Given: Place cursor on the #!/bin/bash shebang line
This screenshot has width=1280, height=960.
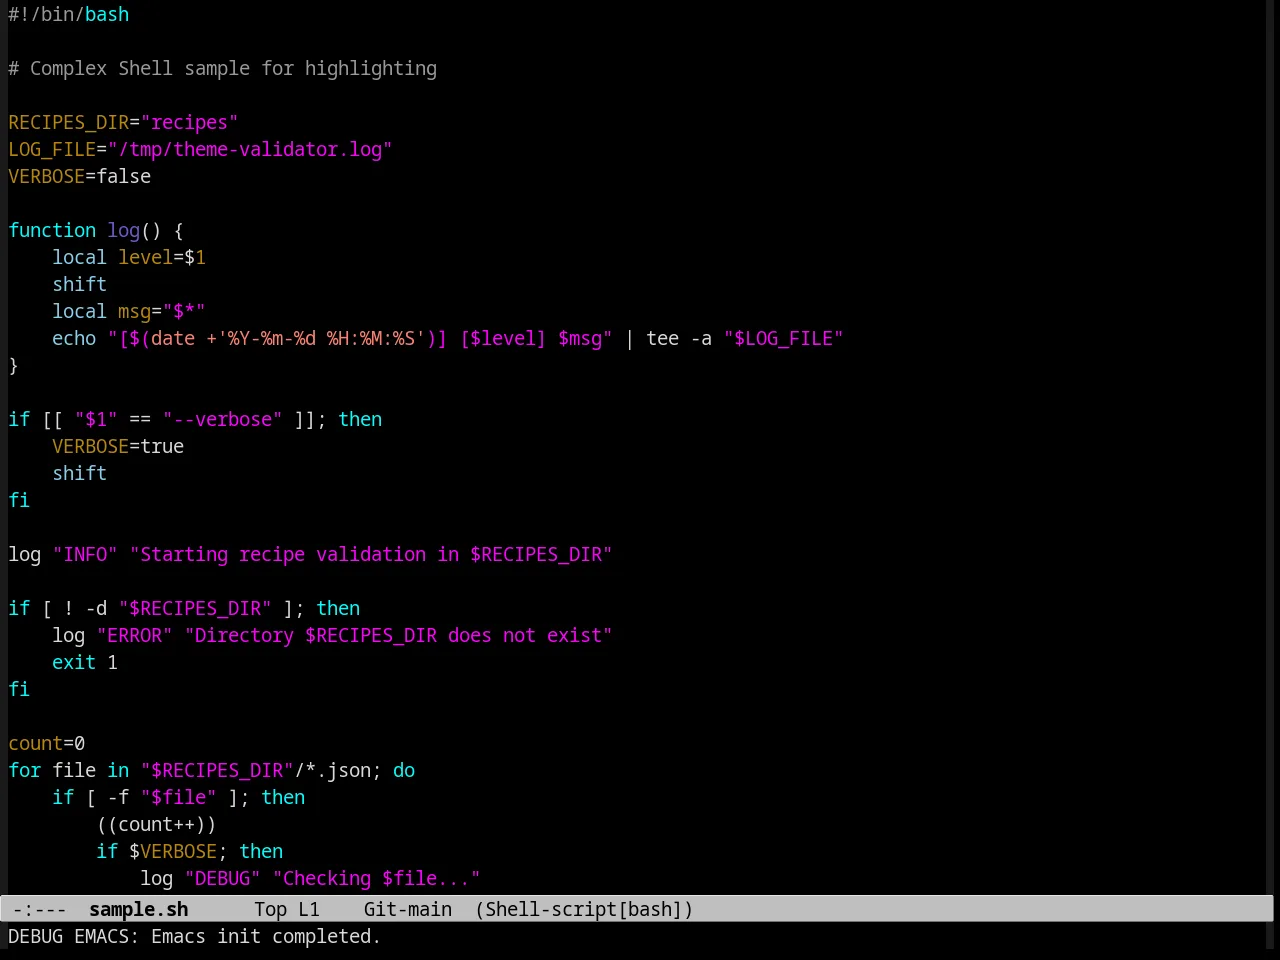Looking at the screenshot, I should (x=69, y=14).
